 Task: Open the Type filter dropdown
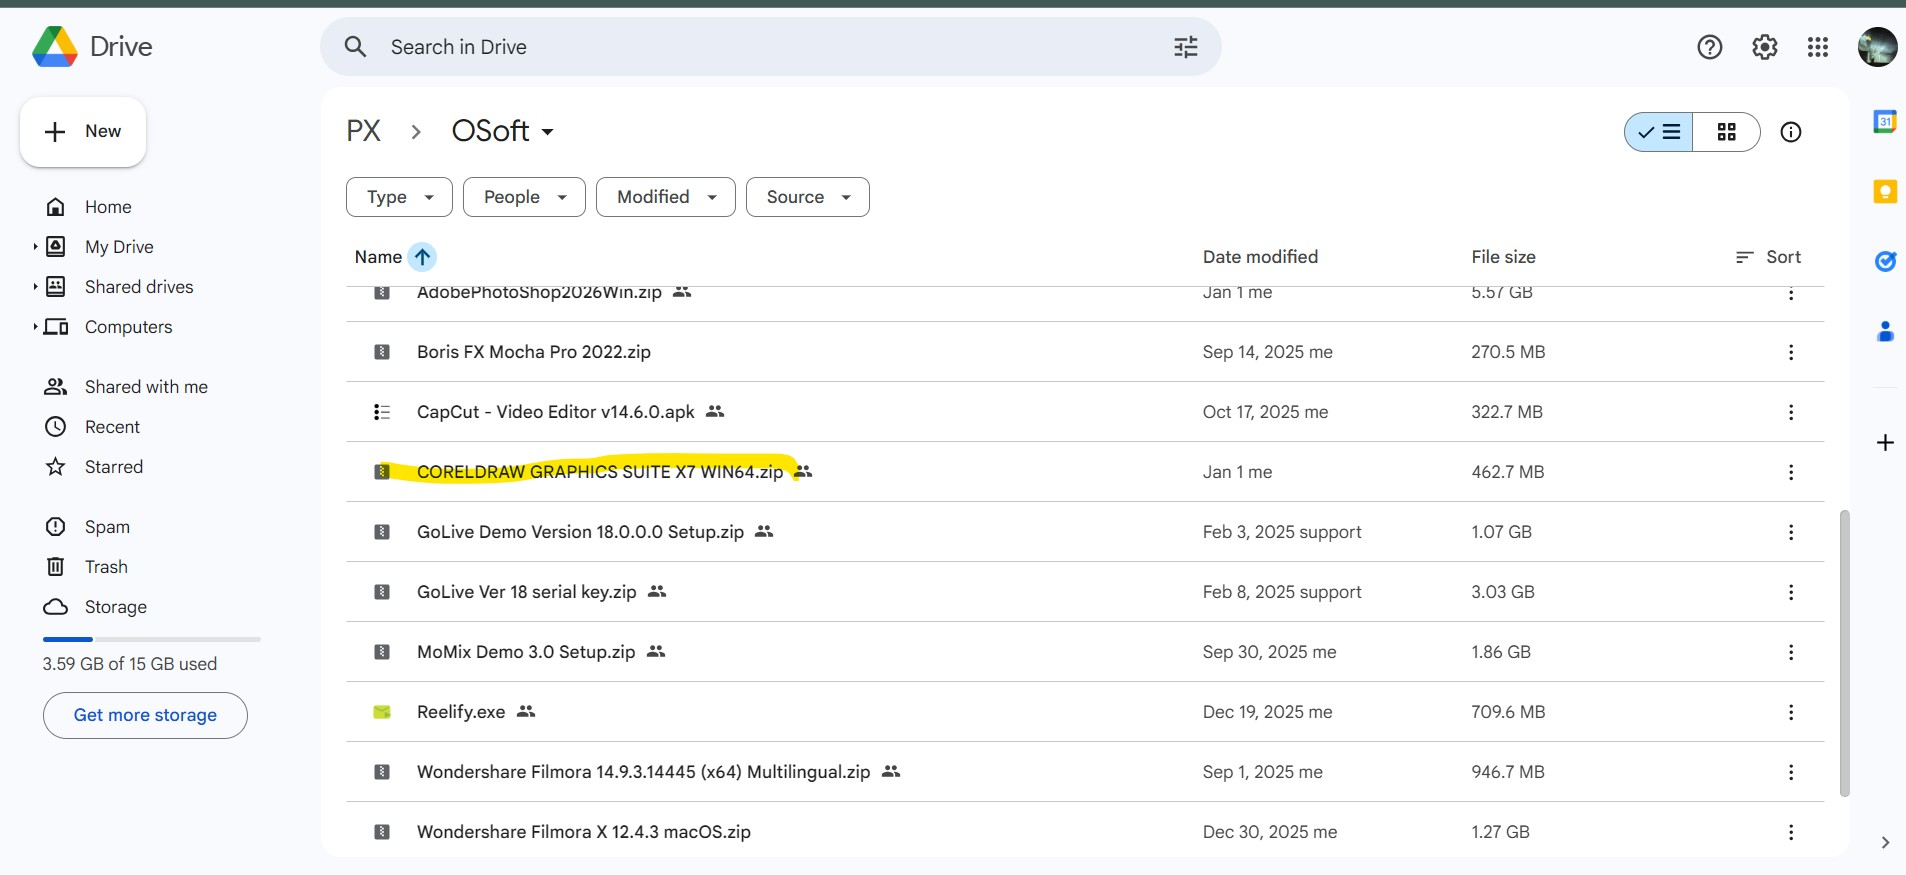399,197
